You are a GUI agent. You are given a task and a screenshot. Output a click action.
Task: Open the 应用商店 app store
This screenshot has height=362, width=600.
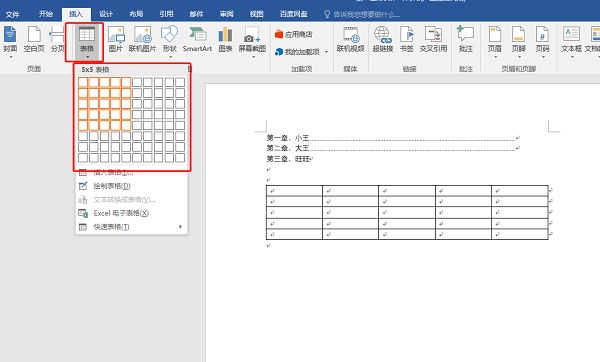point(293,34)
